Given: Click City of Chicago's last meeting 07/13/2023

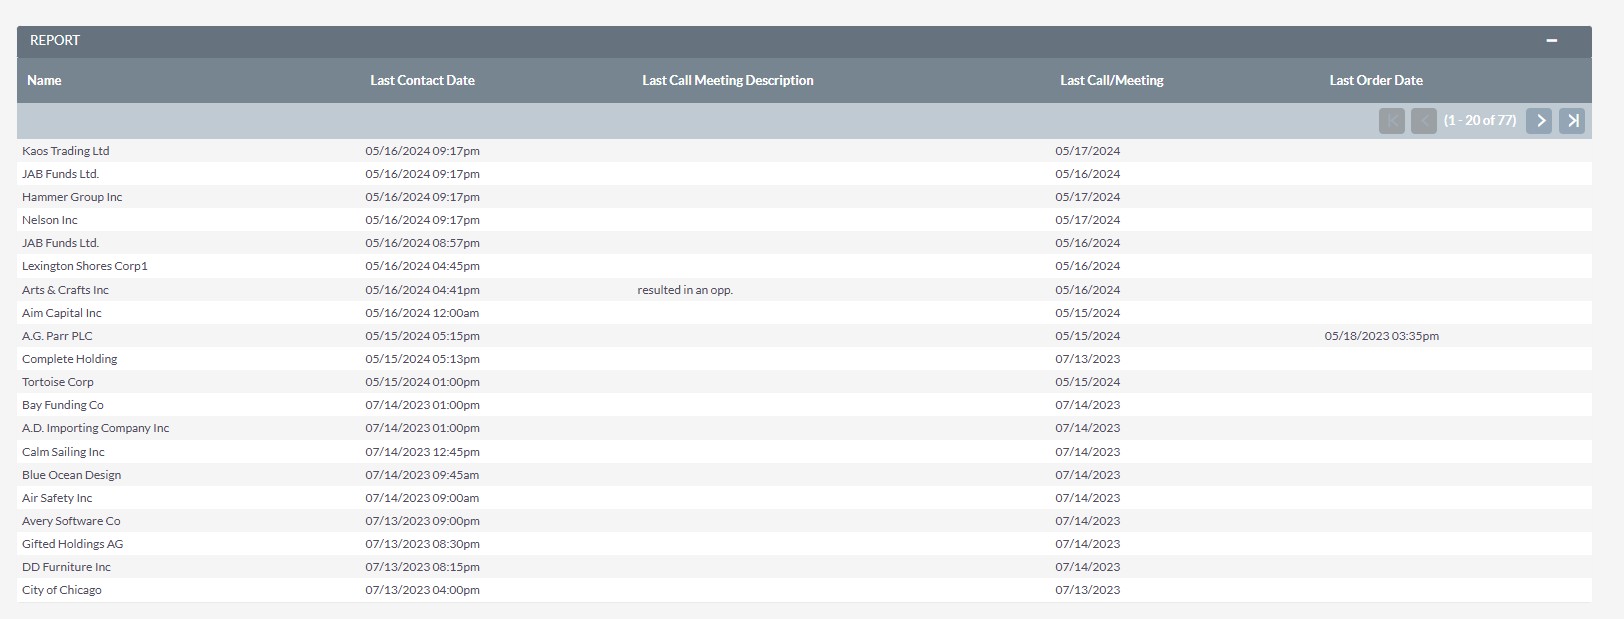Looking at the screenshot, I should [1088, 590].
